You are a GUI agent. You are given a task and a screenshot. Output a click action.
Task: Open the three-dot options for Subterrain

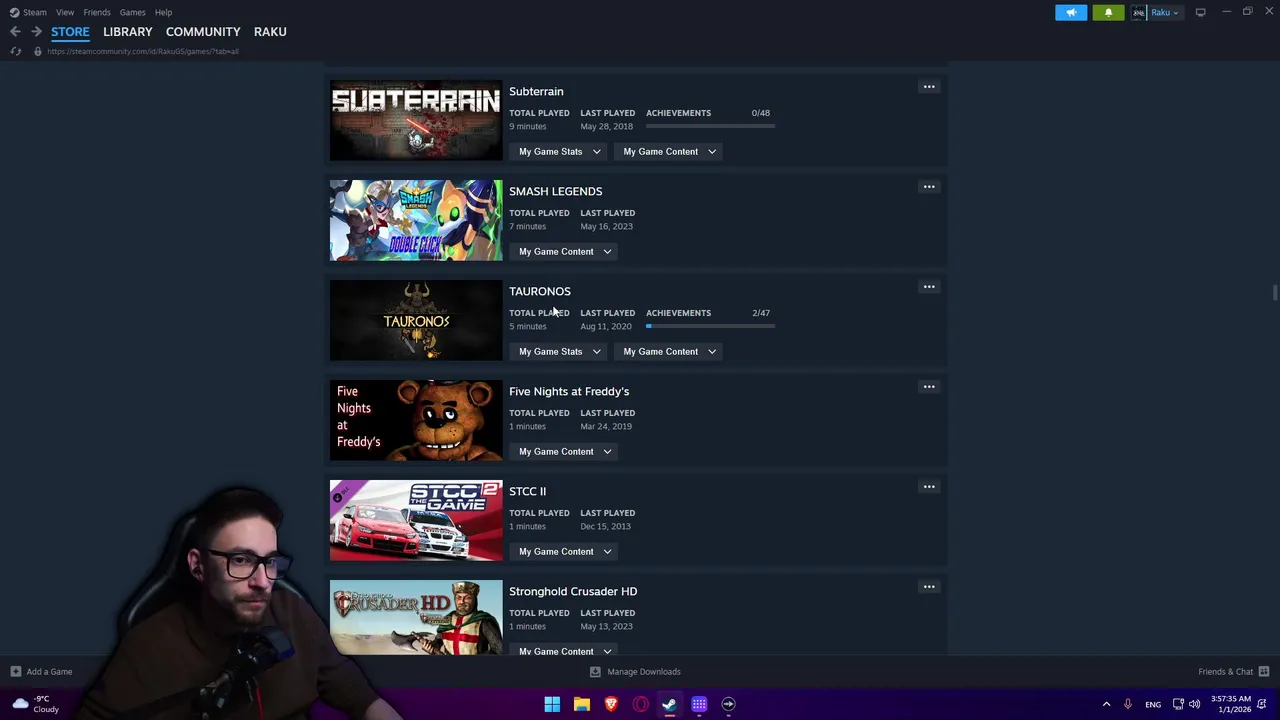929,87
